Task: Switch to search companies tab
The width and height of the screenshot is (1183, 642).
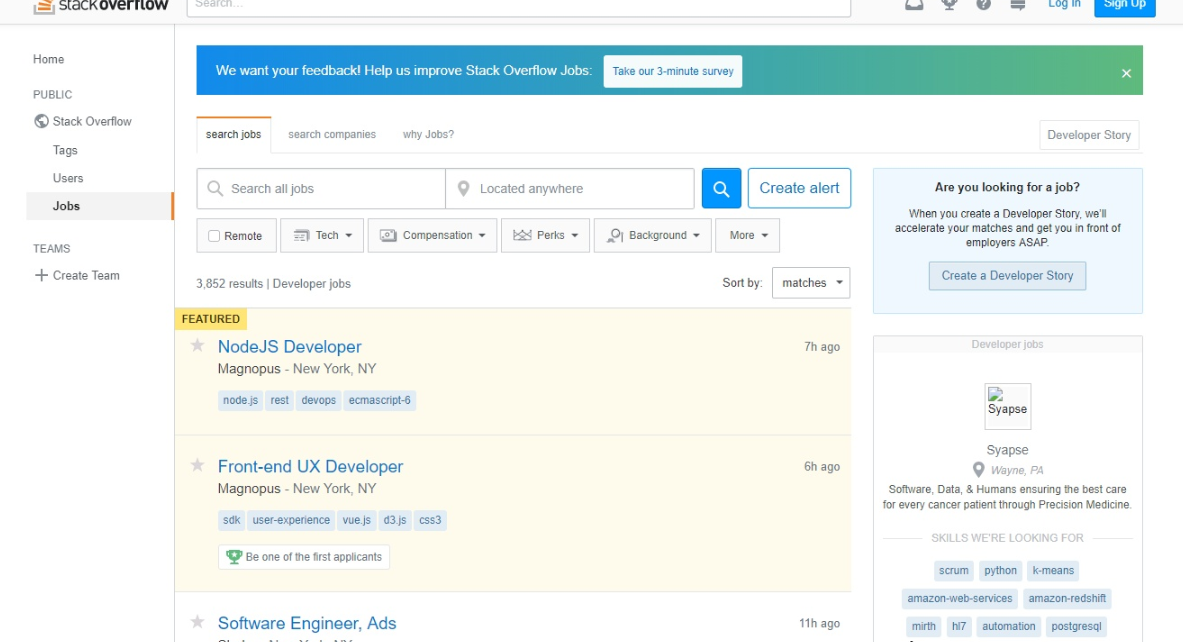Action: (x=332, y=134)
